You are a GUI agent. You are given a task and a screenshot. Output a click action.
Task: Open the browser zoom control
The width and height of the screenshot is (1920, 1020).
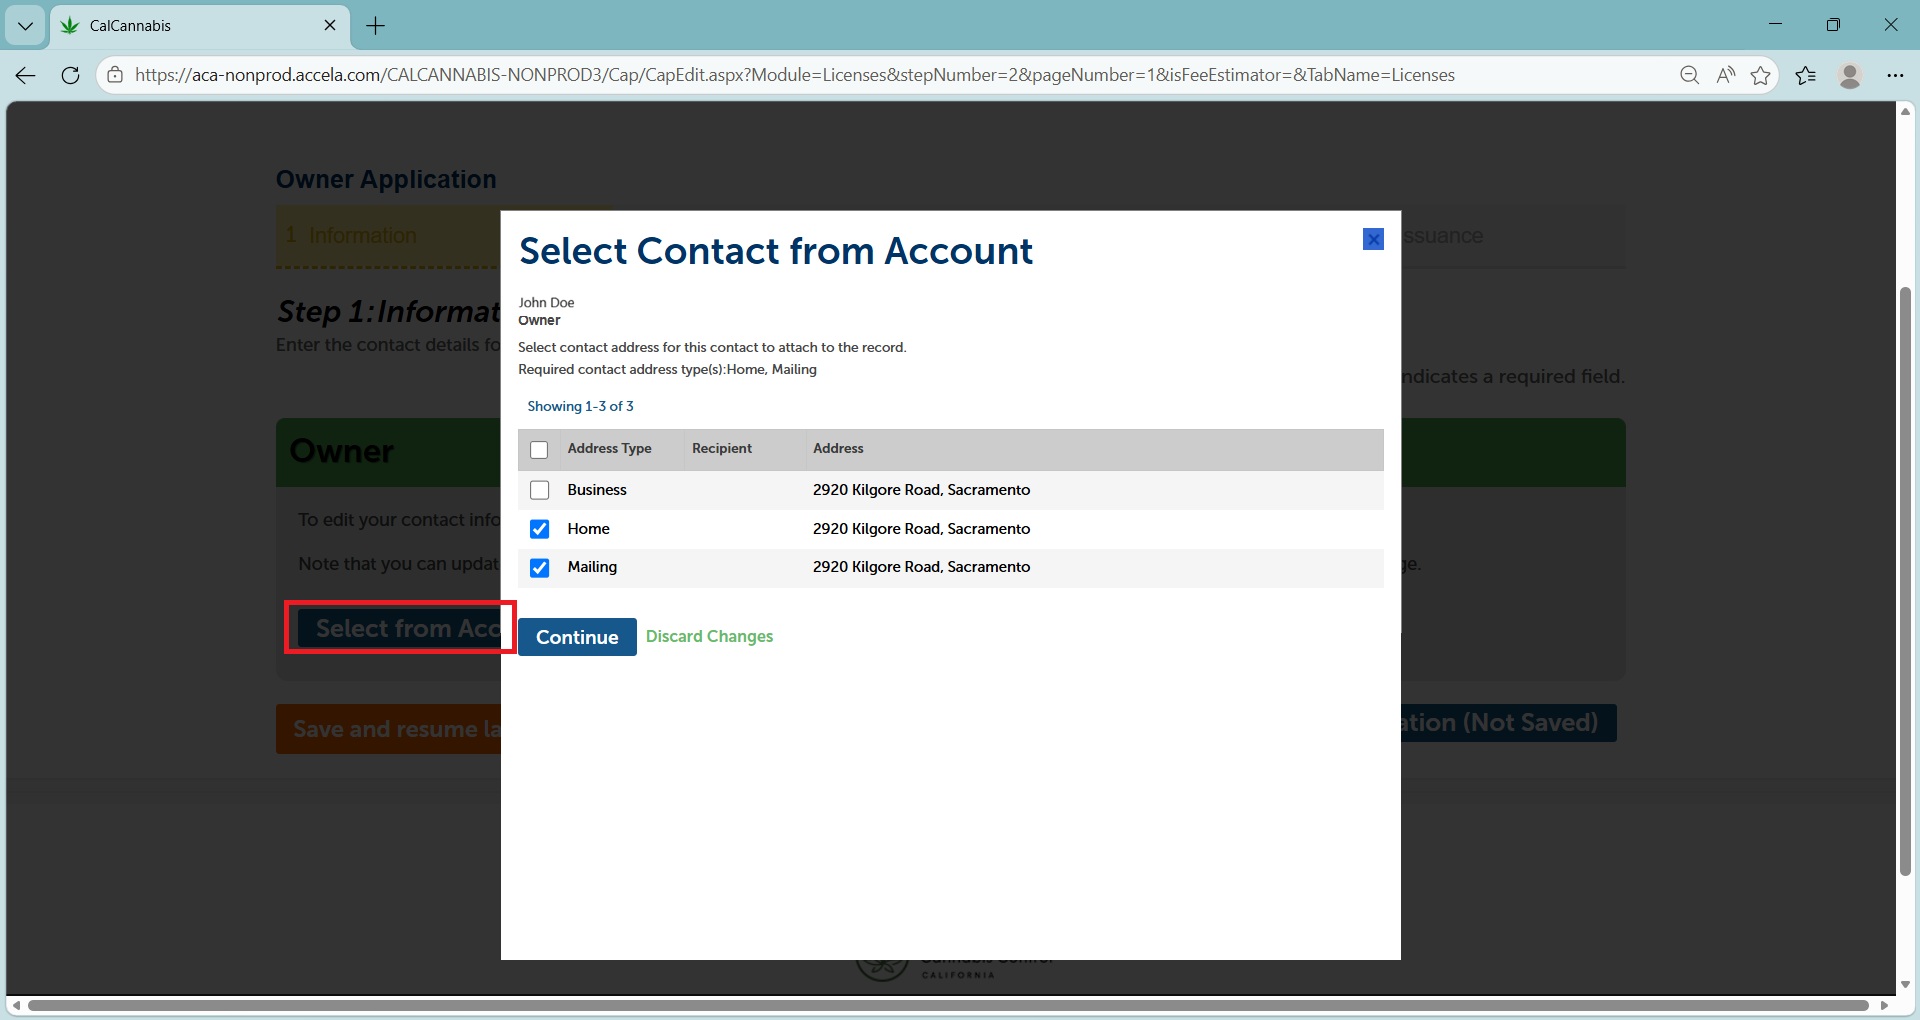coord(1689,75)
